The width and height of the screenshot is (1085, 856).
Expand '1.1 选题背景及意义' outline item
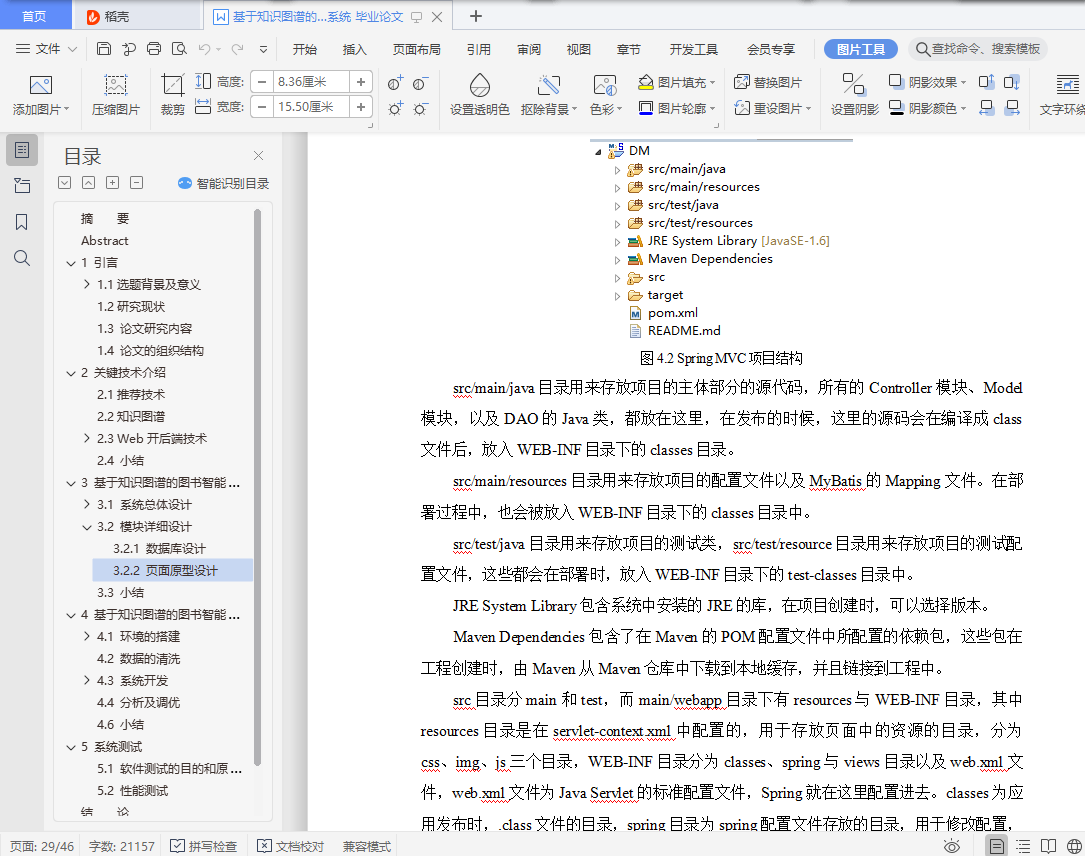[x=86, y=284]
